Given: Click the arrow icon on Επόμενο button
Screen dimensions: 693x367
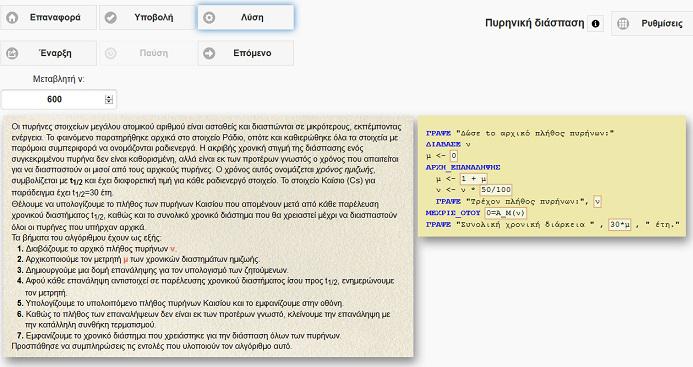Looking at the screenshot, I should (209, 53).
